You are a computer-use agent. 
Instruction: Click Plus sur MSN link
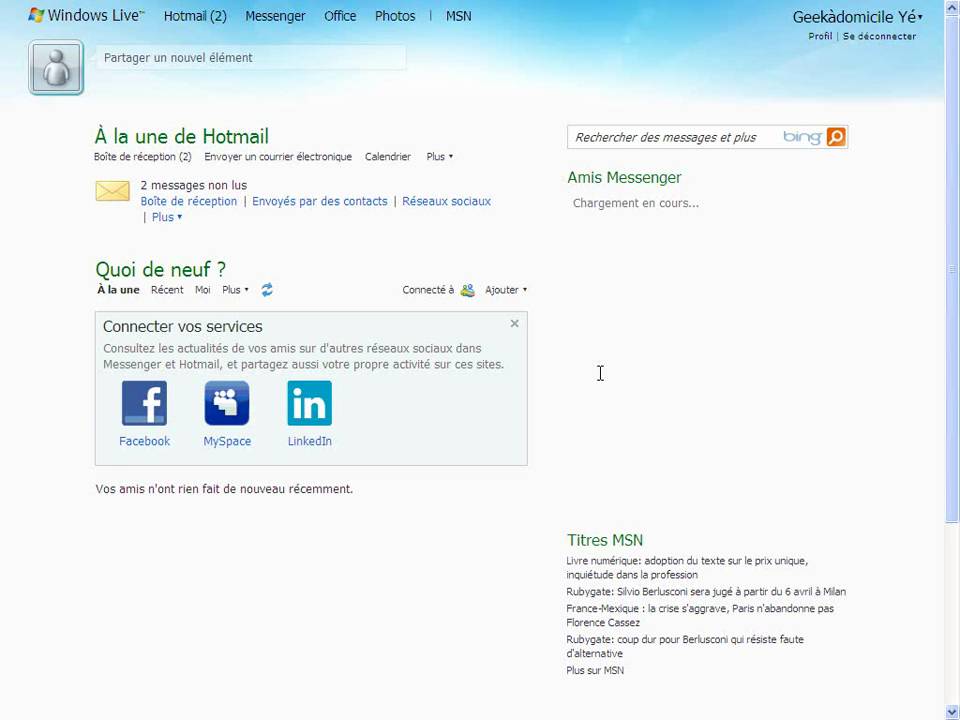pyautogui.click(x=595, y=670)
